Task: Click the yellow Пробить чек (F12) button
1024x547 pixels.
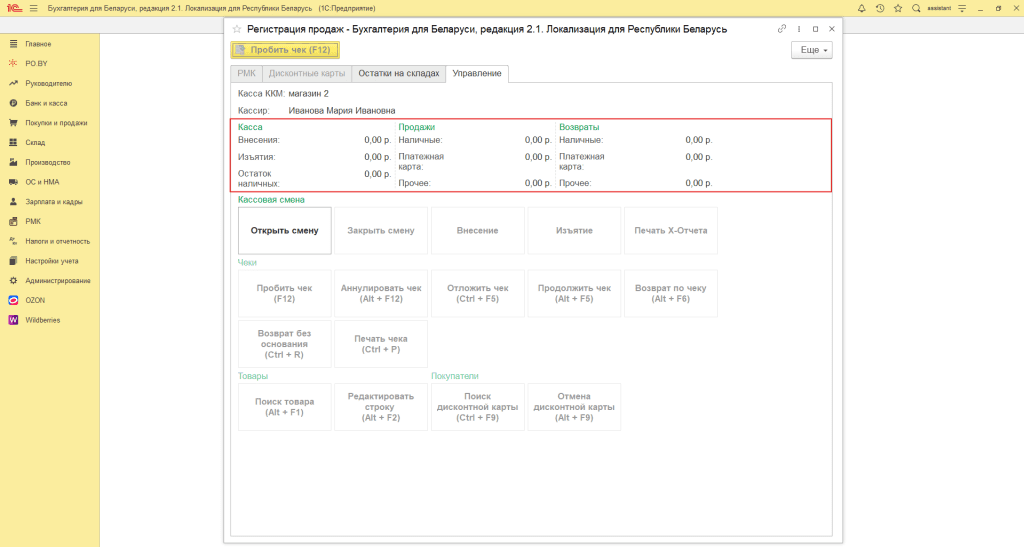Action: 285,50
